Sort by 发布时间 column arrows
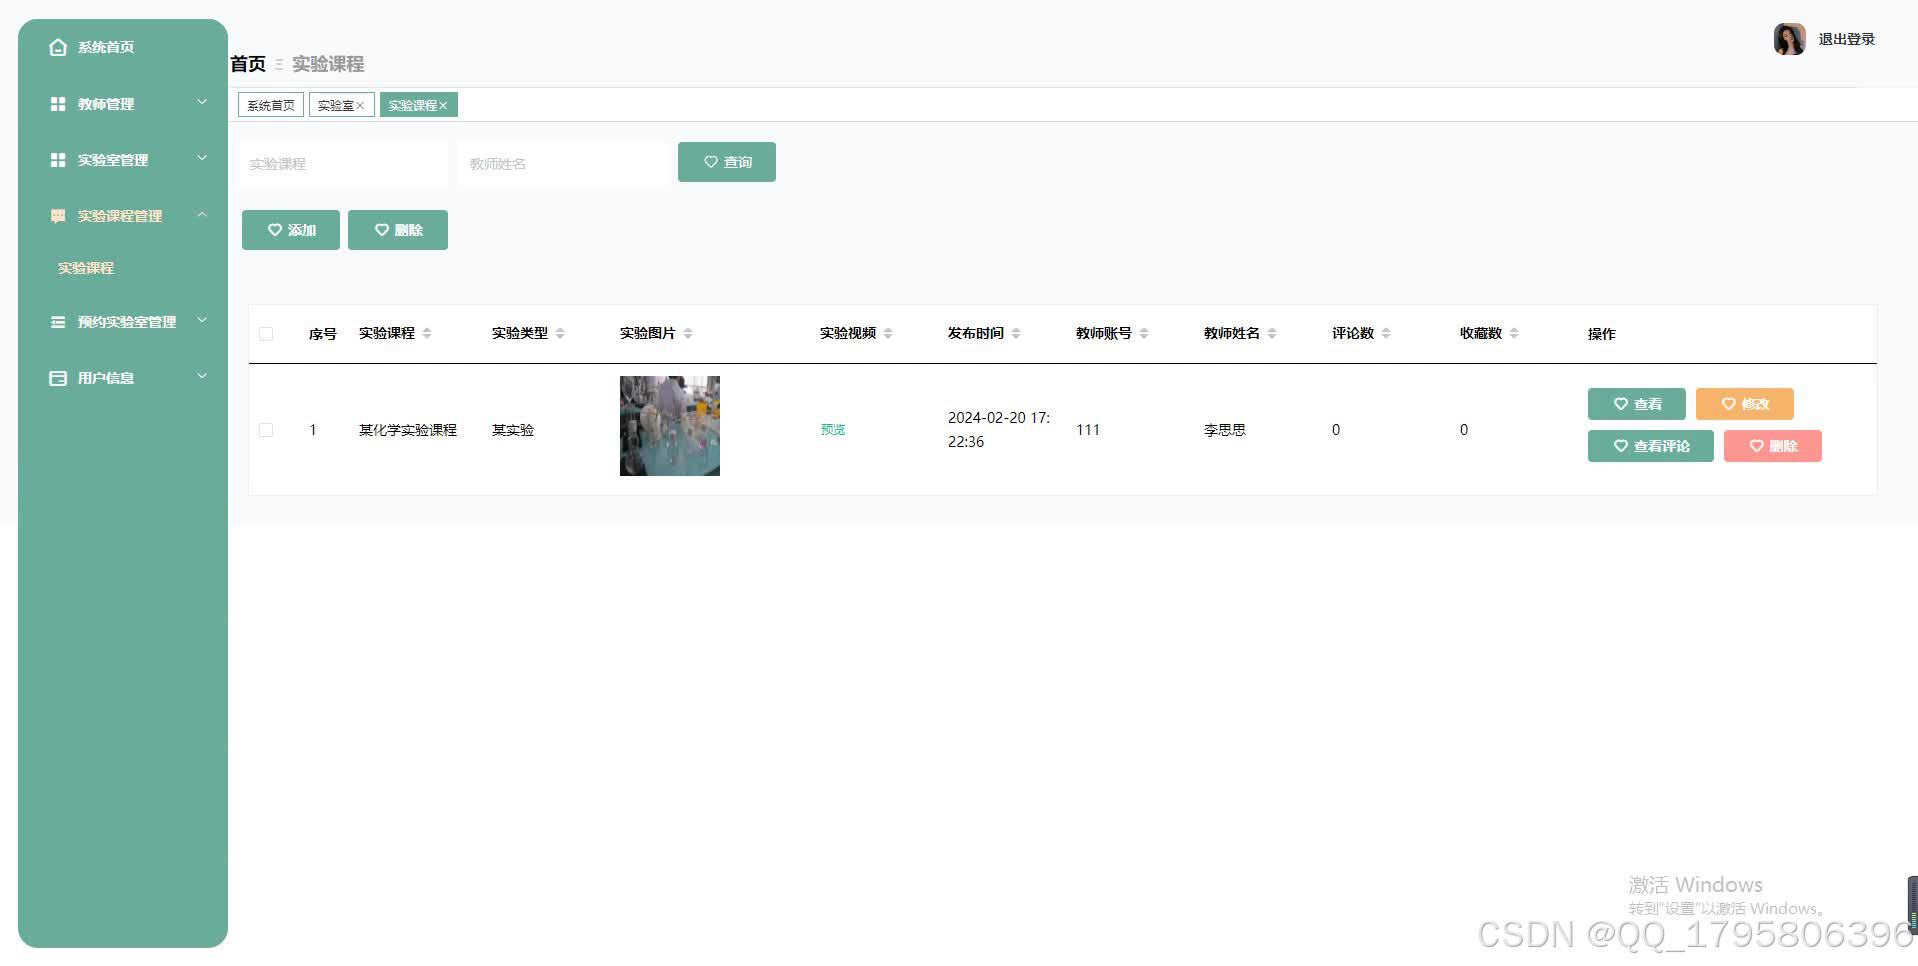The height and width of the screenshot is (966, 1918). point(1016,333)
